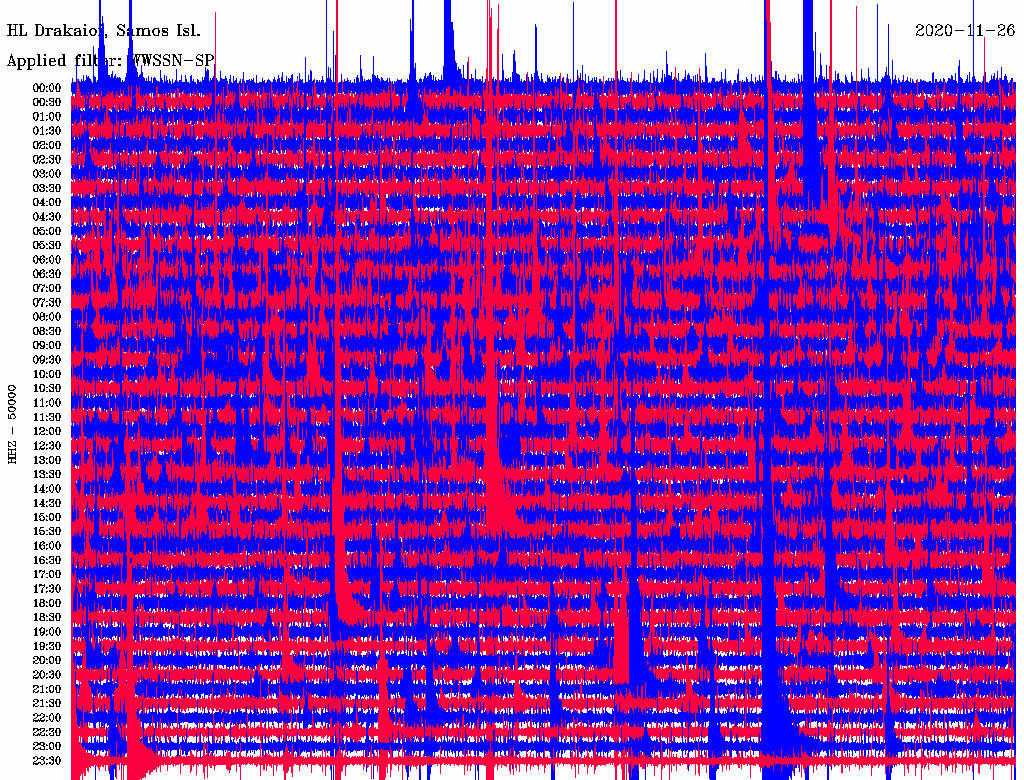Click the 02:00 time label
Image resolution: width=1024 pixels, height=780 pixels.
tap(47, 145)
